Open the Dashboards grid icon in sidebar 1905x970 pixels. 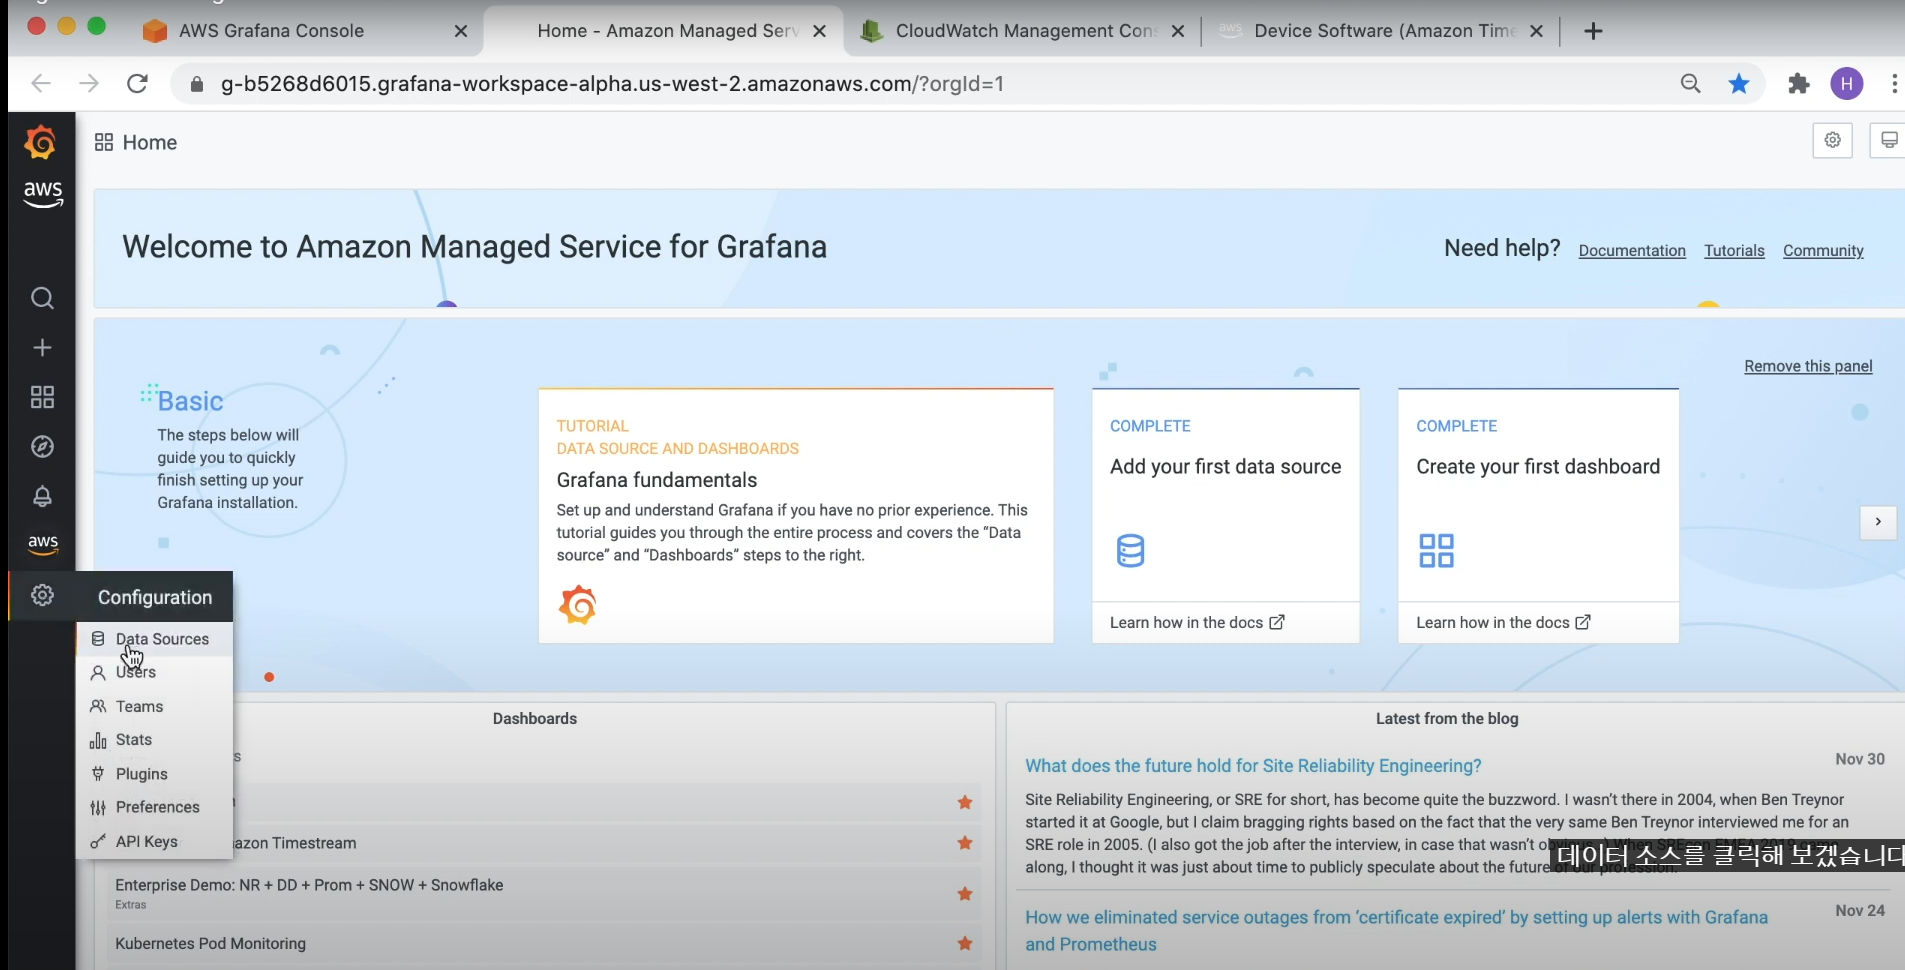(42, 397)
